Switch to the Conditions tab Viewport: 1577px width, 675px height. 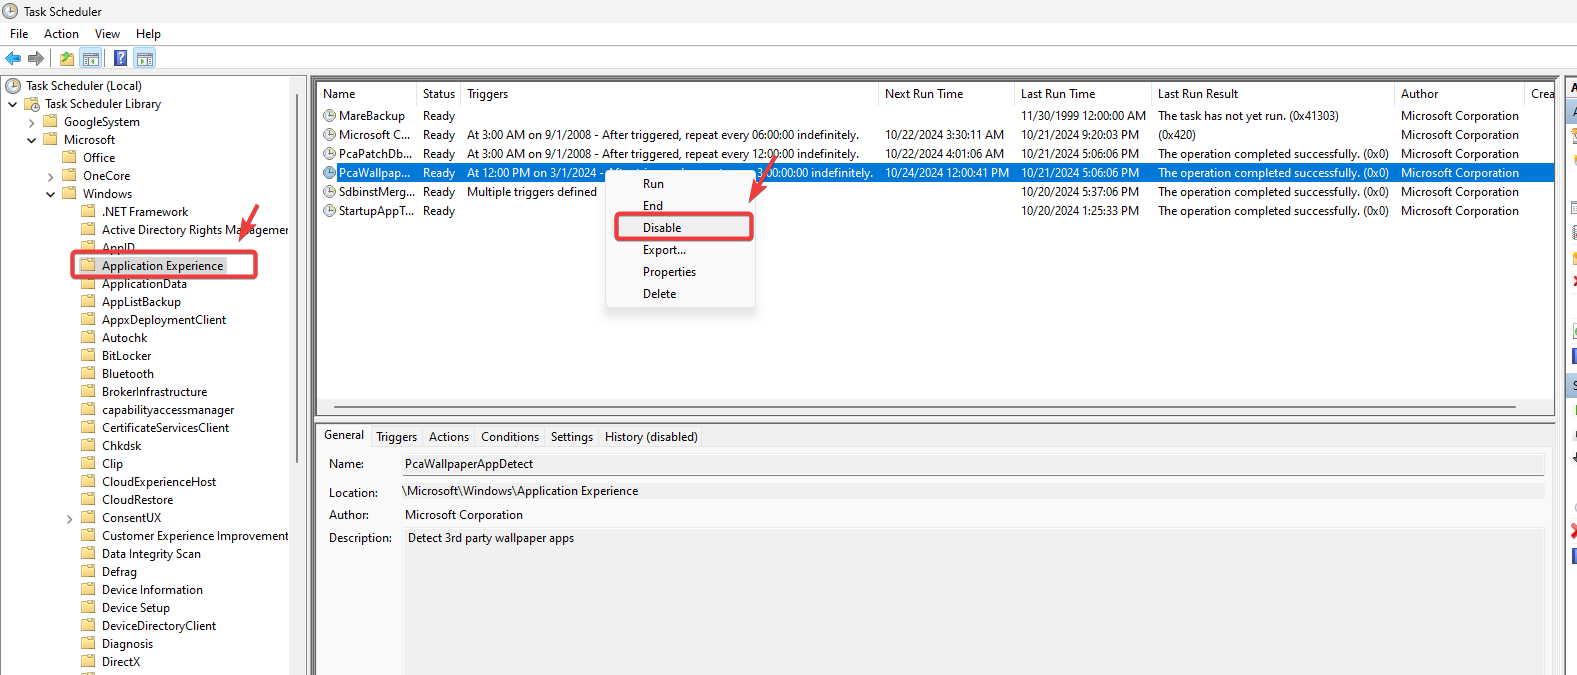[510, 437]
